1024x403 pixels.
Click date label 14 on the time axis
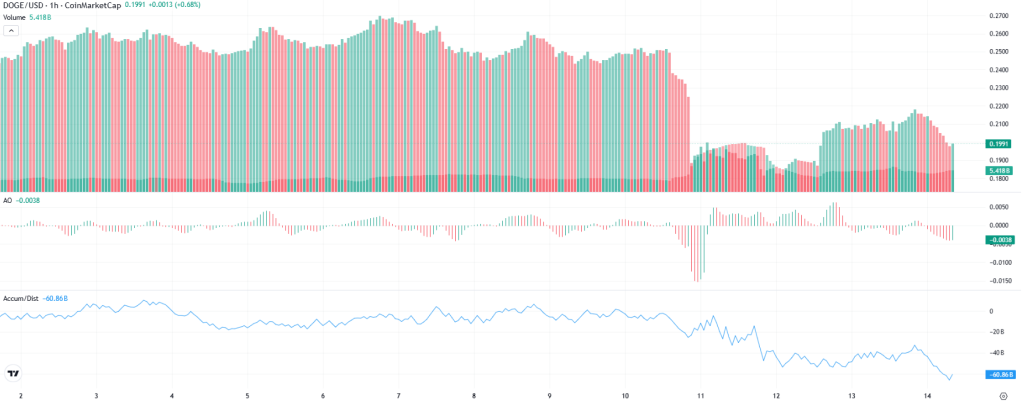[x=928, y=396]
